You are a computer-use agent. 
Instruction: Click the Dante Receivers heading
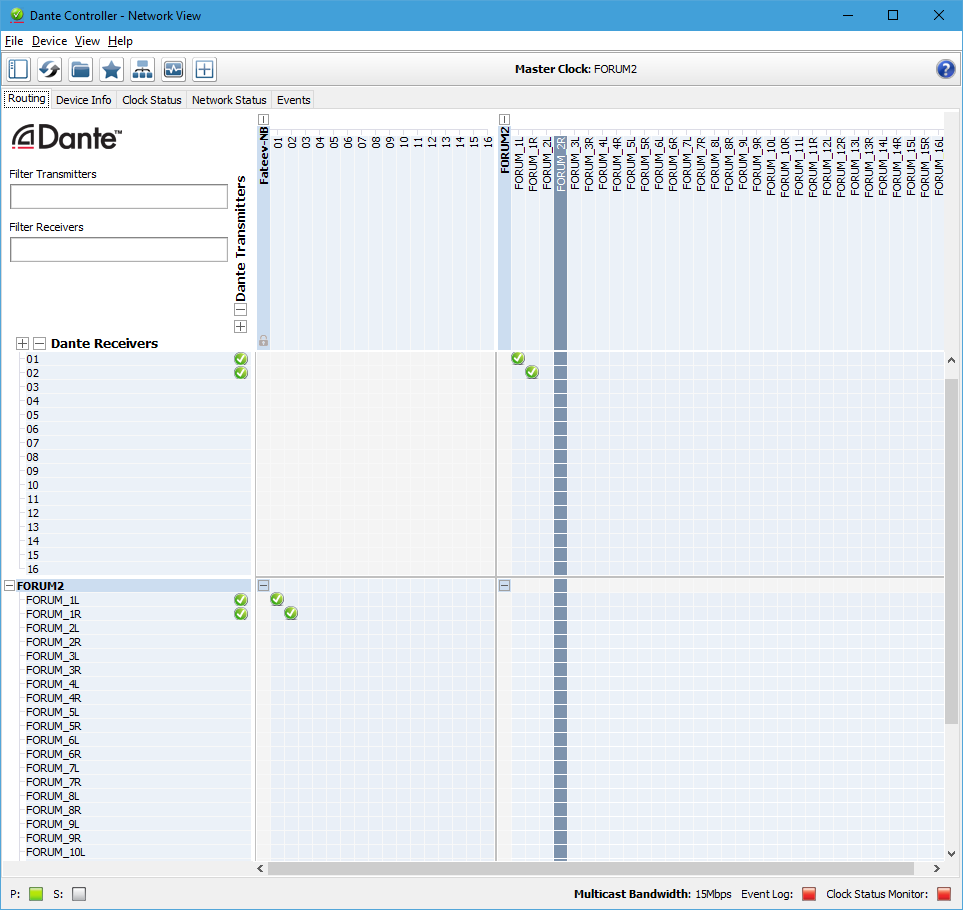tap(104, 343)
